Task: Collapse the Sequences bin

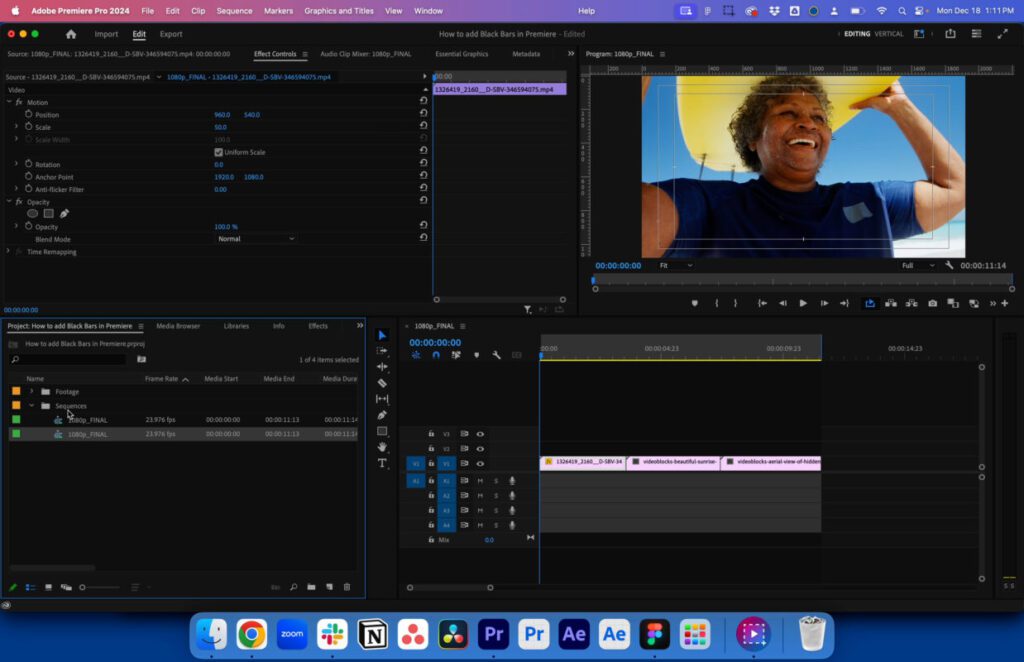Action: (31, 405)
